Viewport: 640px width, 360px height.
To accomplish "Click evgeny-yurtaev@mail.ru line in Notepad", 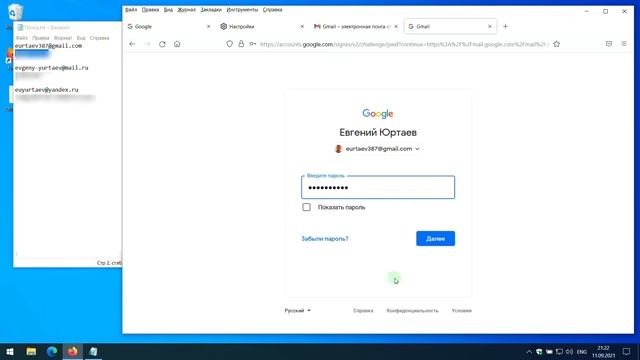I will pyautogui.click(x=51, y=68).
